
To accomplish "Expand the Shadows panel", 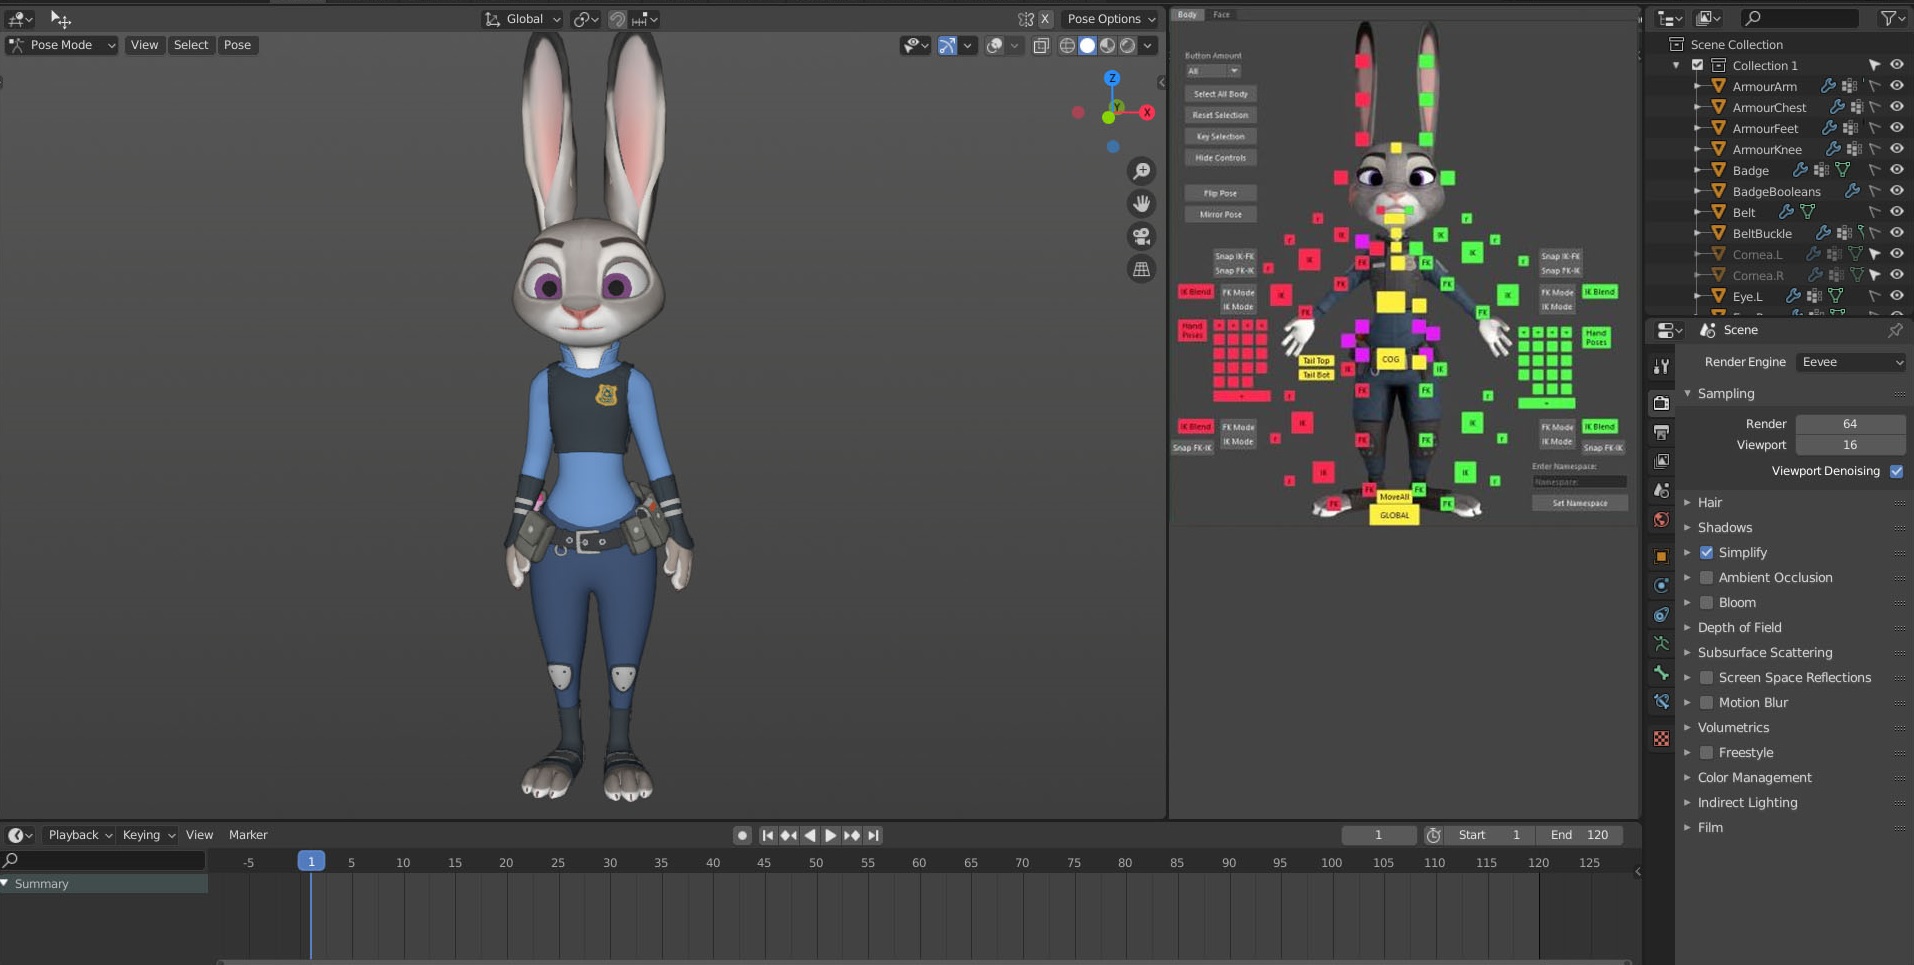I will pyautogui.click(x=1724, y=527).
